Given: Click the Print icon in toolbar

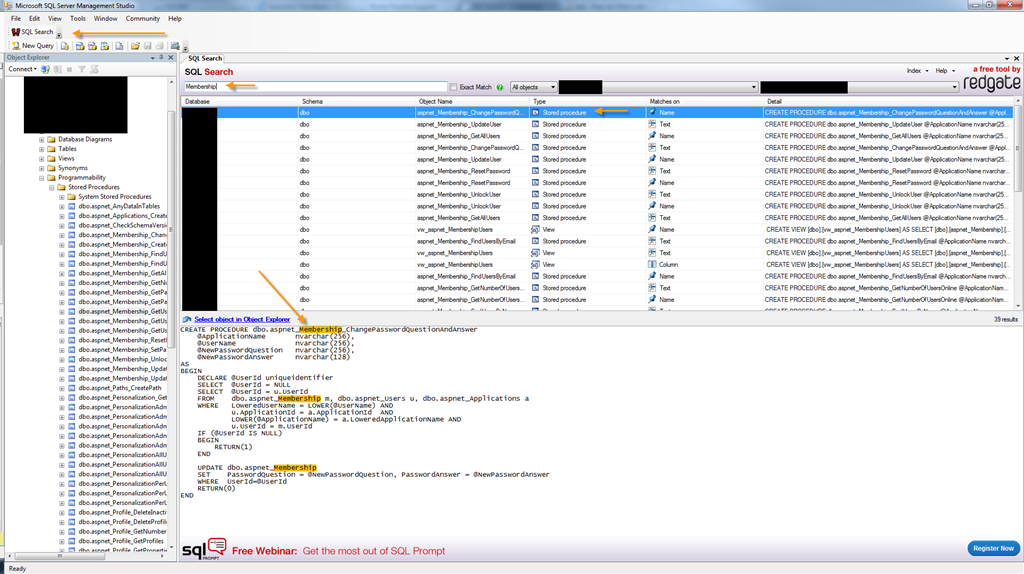Looking at the screenshot, I should pyautogui.click(x=160, y=46).
